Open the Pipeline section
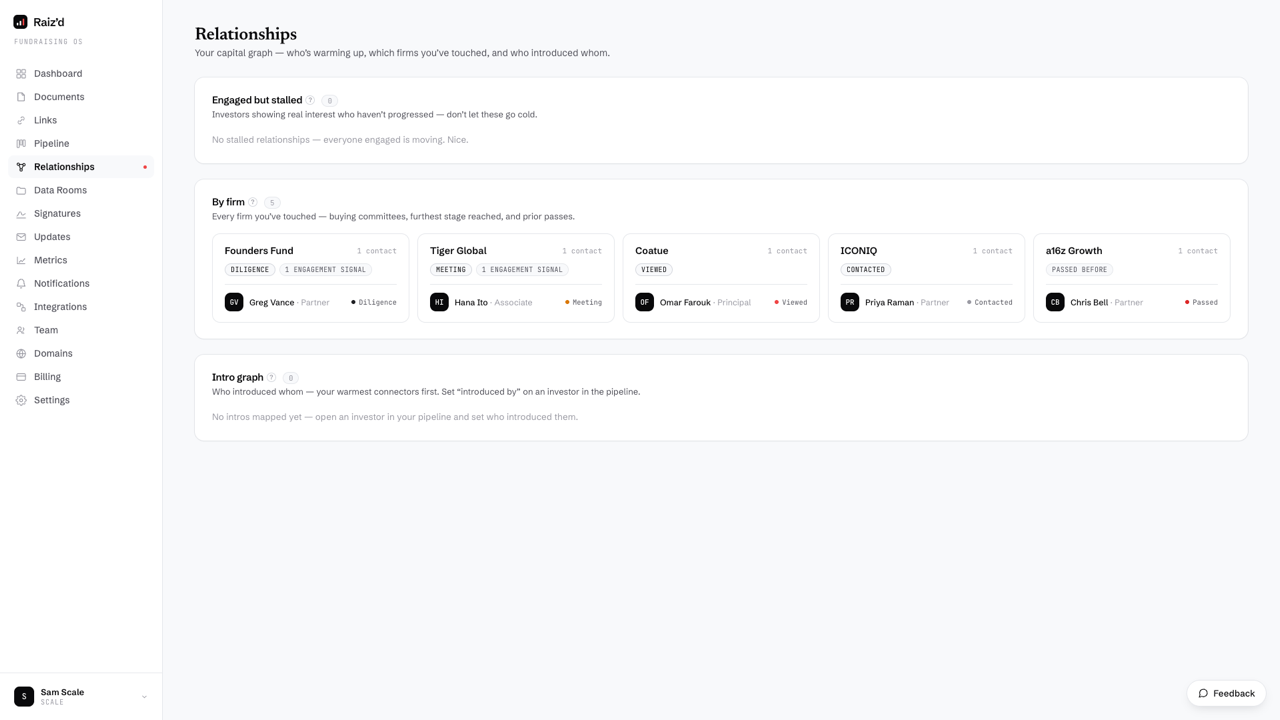 pyautogui.click(x=81, y=144)
